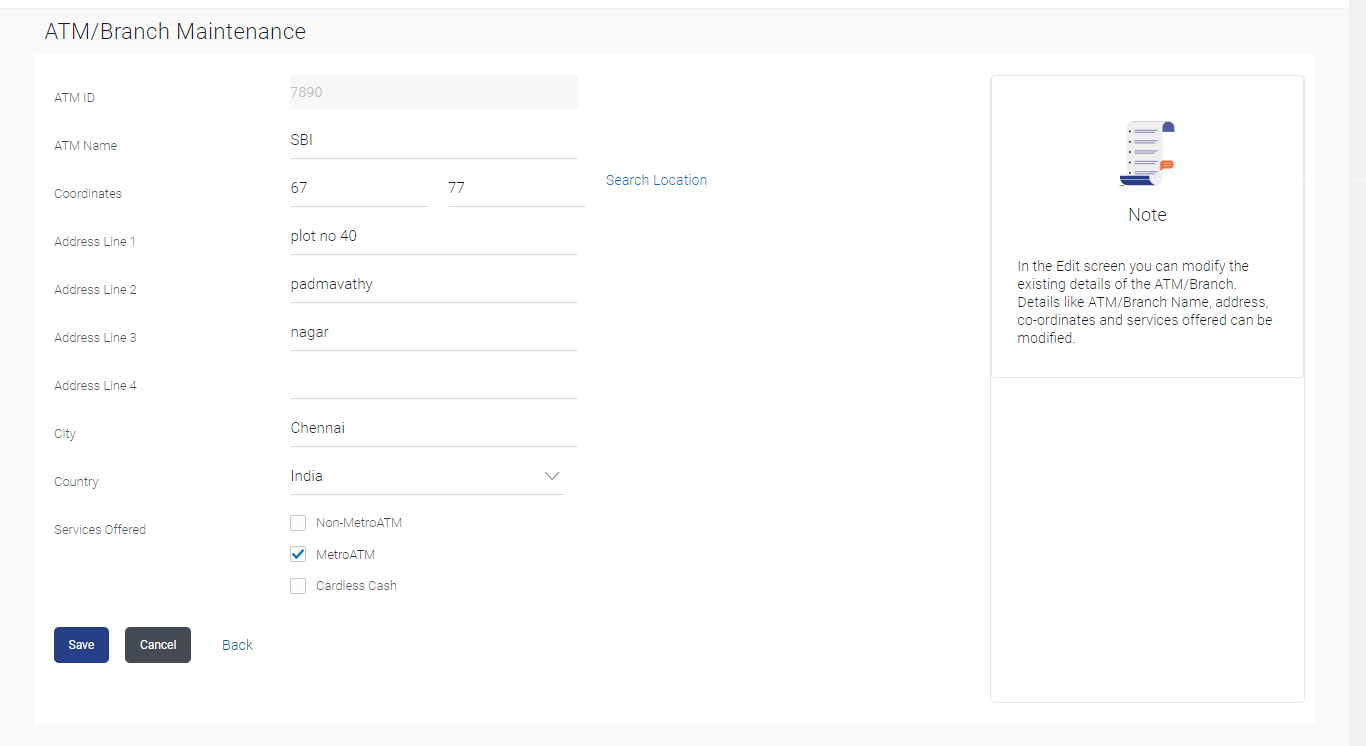
Task: Uncheck the MetroATM checkbox
Action: pyautogui.click(x=298, y=555)
